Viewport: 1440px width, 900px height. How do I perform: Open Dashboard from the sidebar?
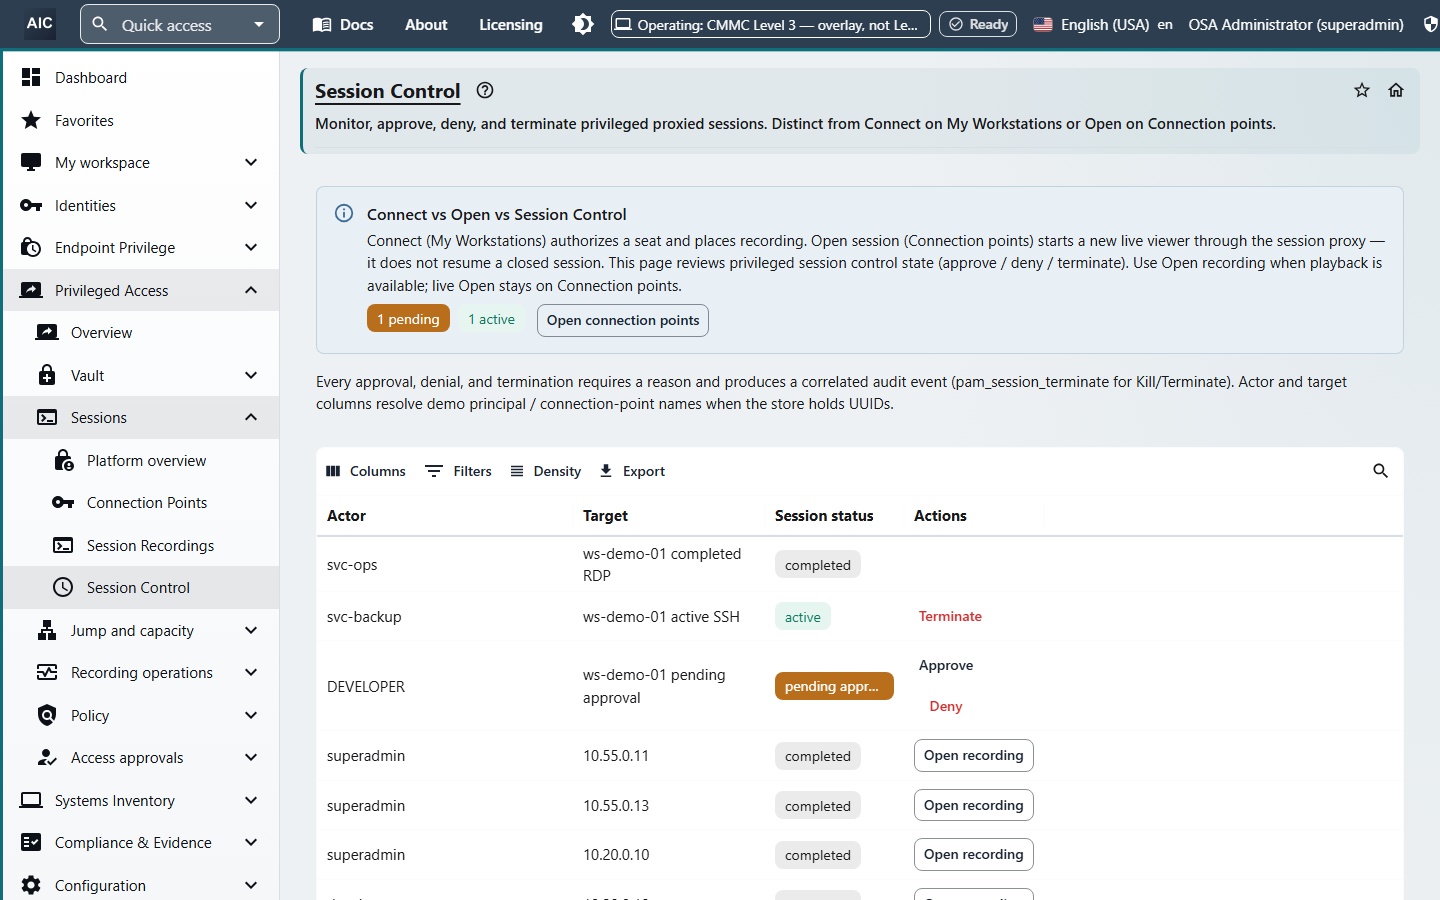[x=140, y=77]
